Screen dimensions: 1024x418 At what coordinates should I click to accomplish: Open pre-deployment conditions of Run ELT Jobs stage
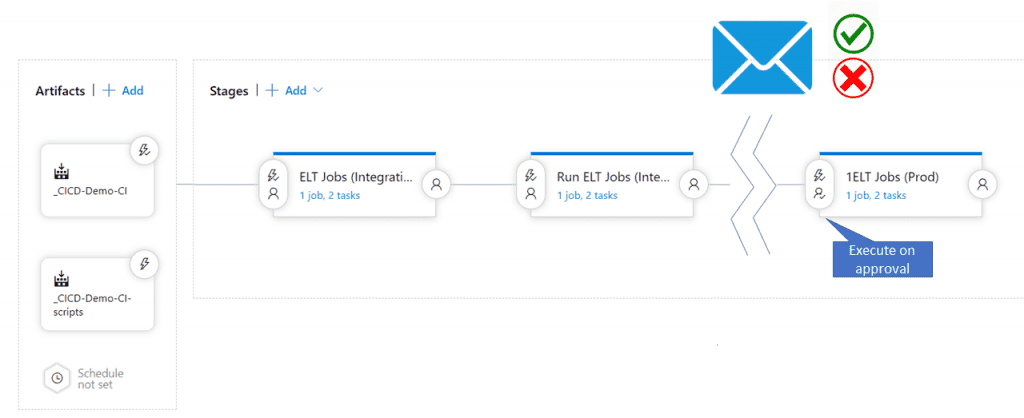click(x=530, y=185)
